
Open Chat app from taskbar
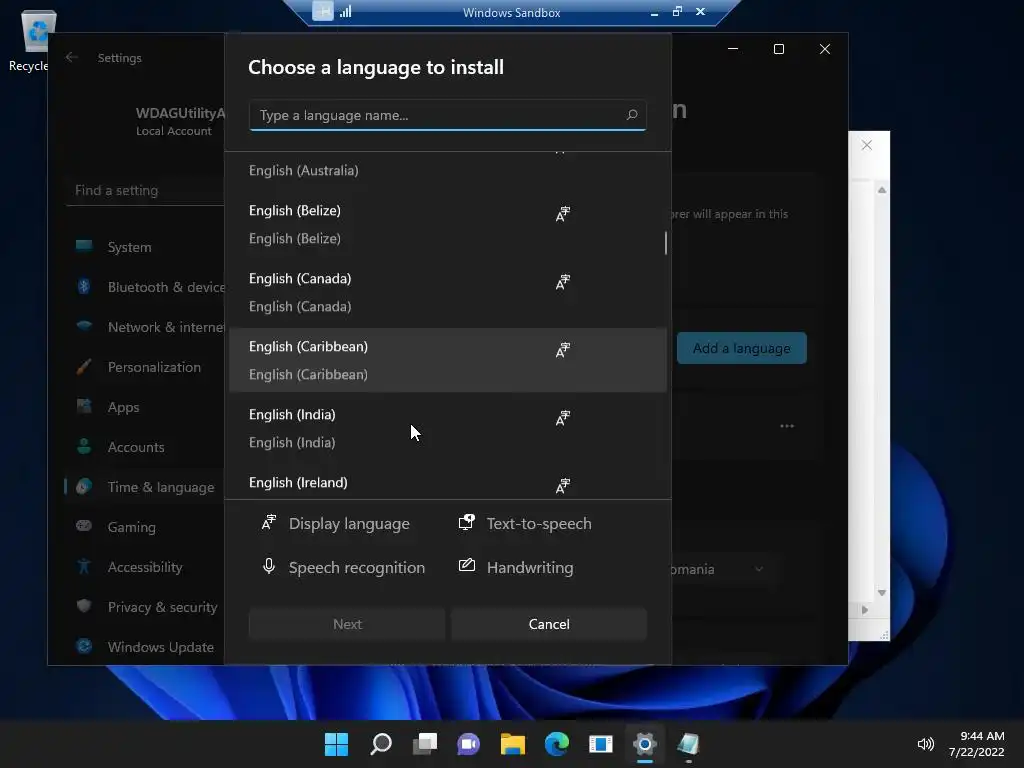[x=468, y=744]
